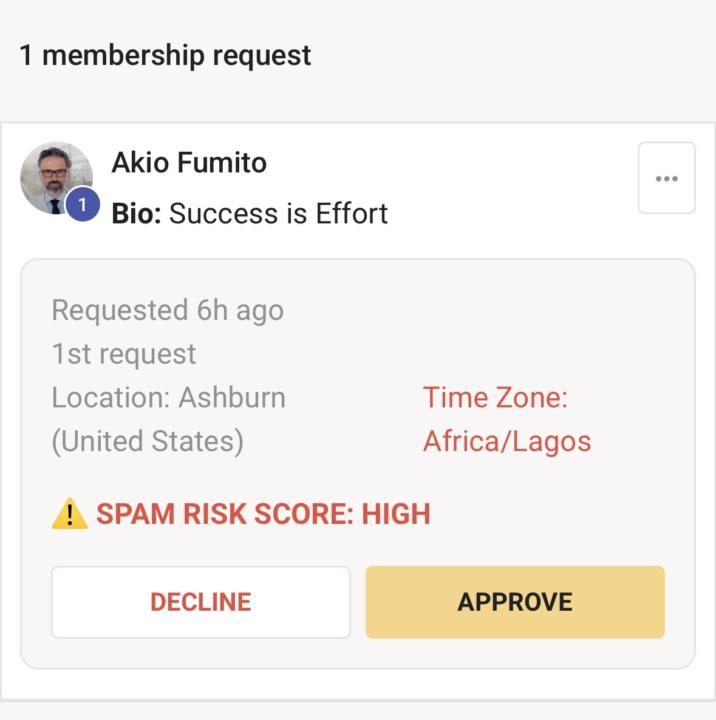
Task: Click the "Location: Ashburn" text
Action: (168, 398)
